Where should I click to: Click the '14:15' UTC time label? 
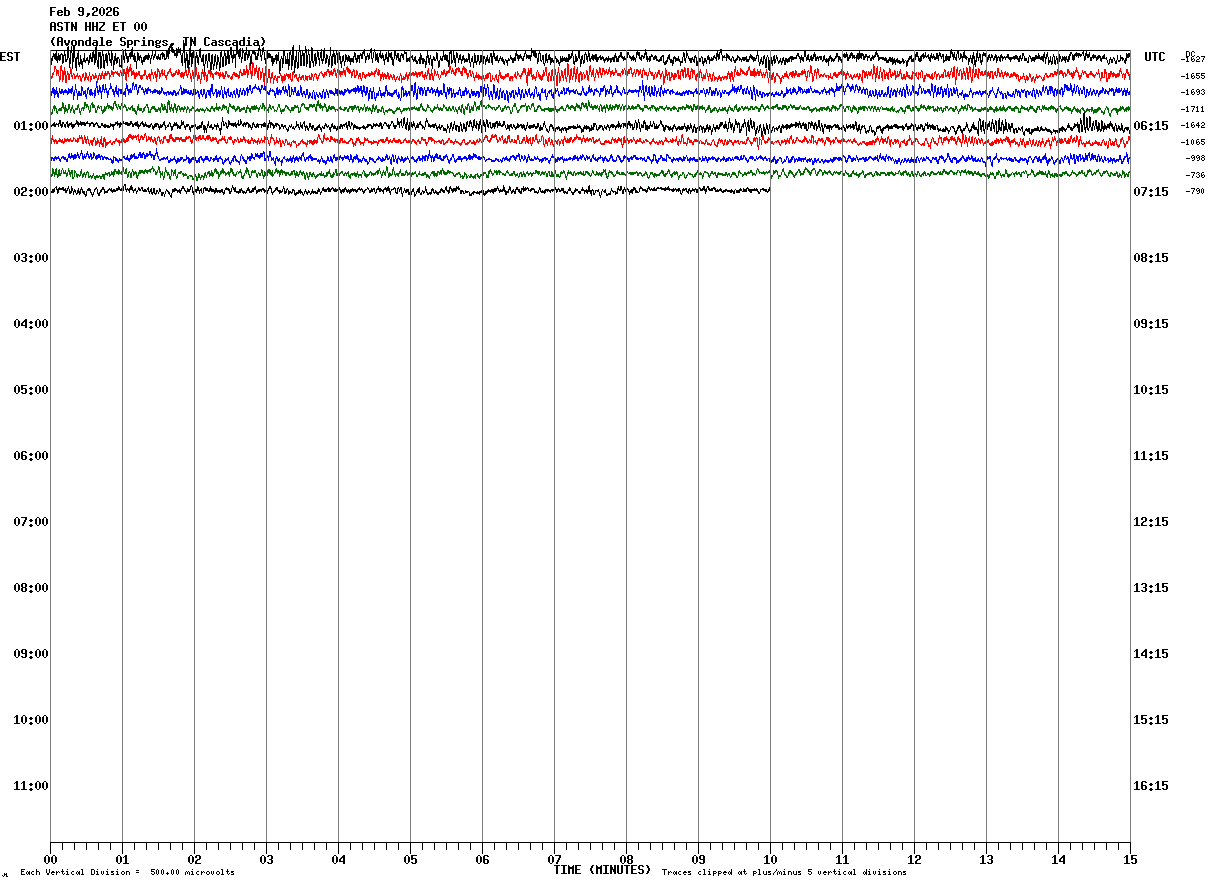pos(1151,654)
